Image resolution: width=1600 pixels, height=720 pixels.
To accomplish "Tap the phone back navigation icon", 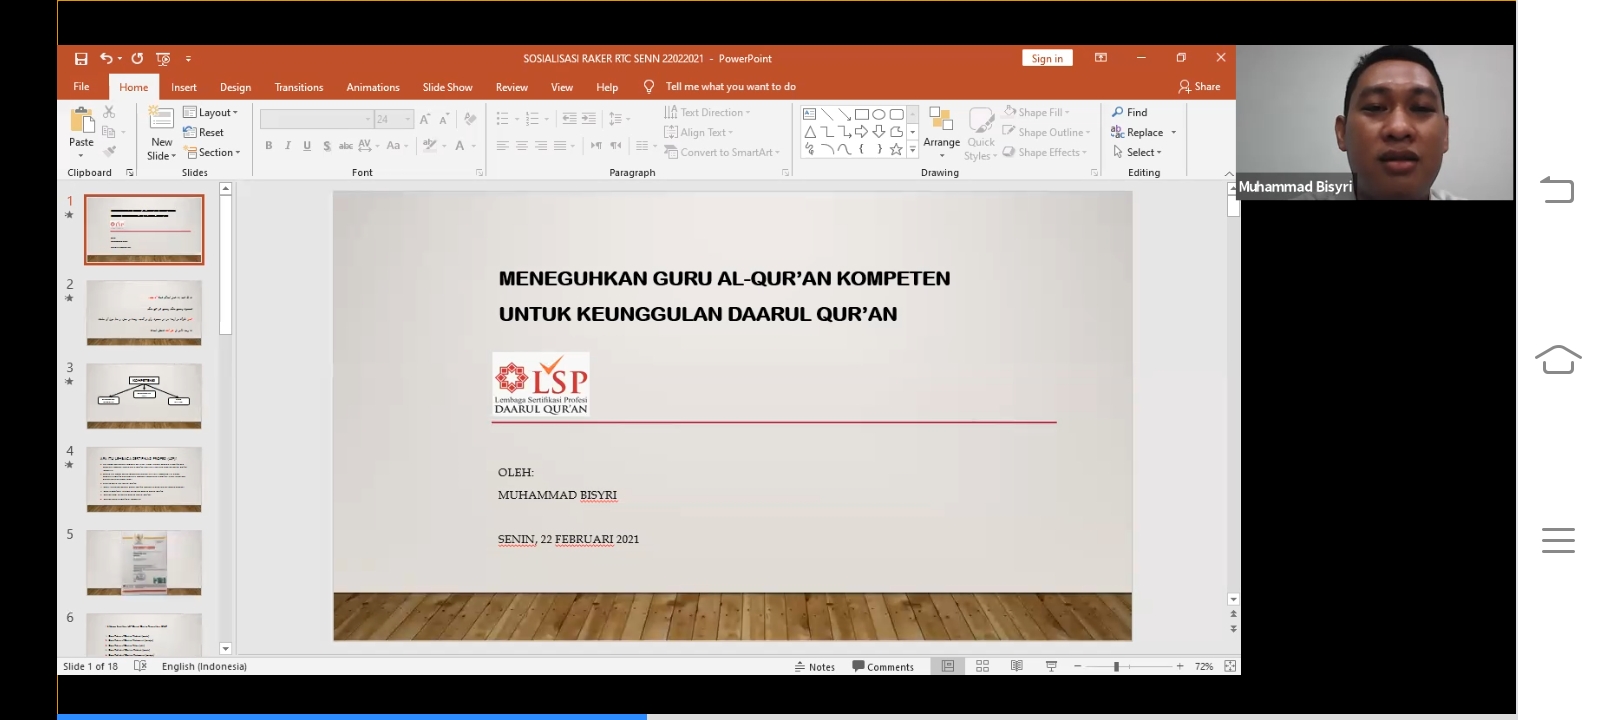I will click(1557, 189).
